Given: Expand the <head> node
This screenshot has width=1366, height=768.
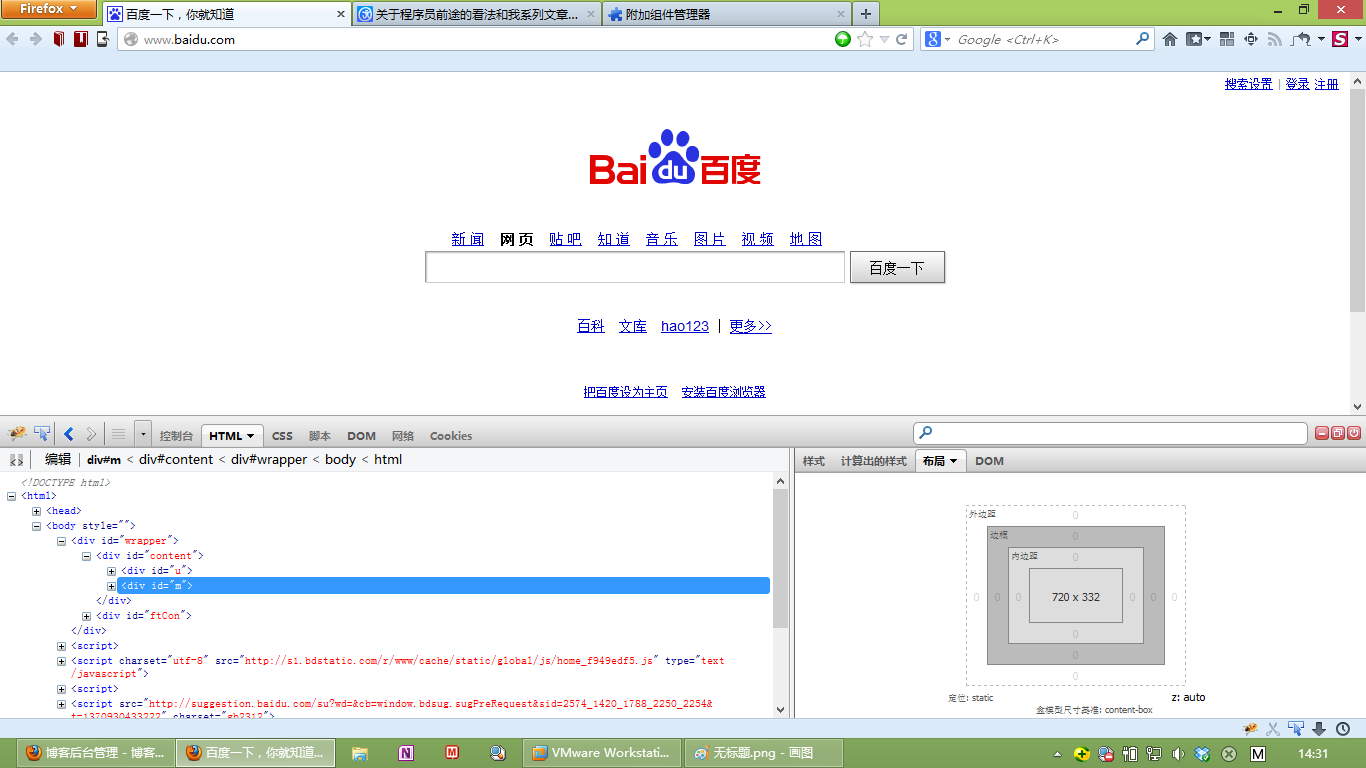Looking at the screenshot, I should [37, 511].
